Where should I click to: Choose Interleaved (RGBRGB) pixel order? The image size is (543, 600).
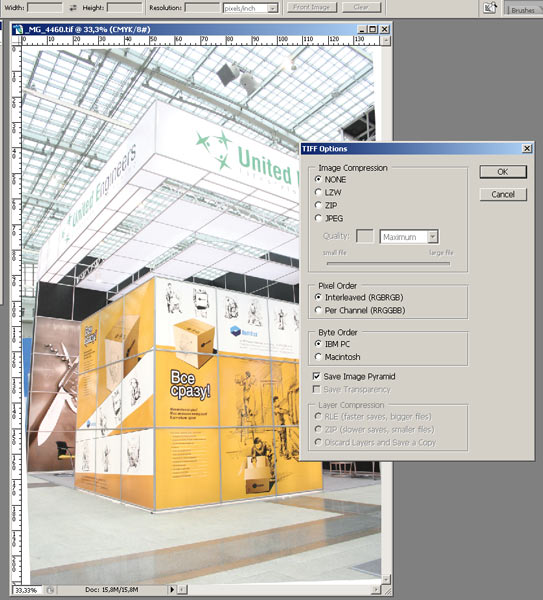point(359,297)
